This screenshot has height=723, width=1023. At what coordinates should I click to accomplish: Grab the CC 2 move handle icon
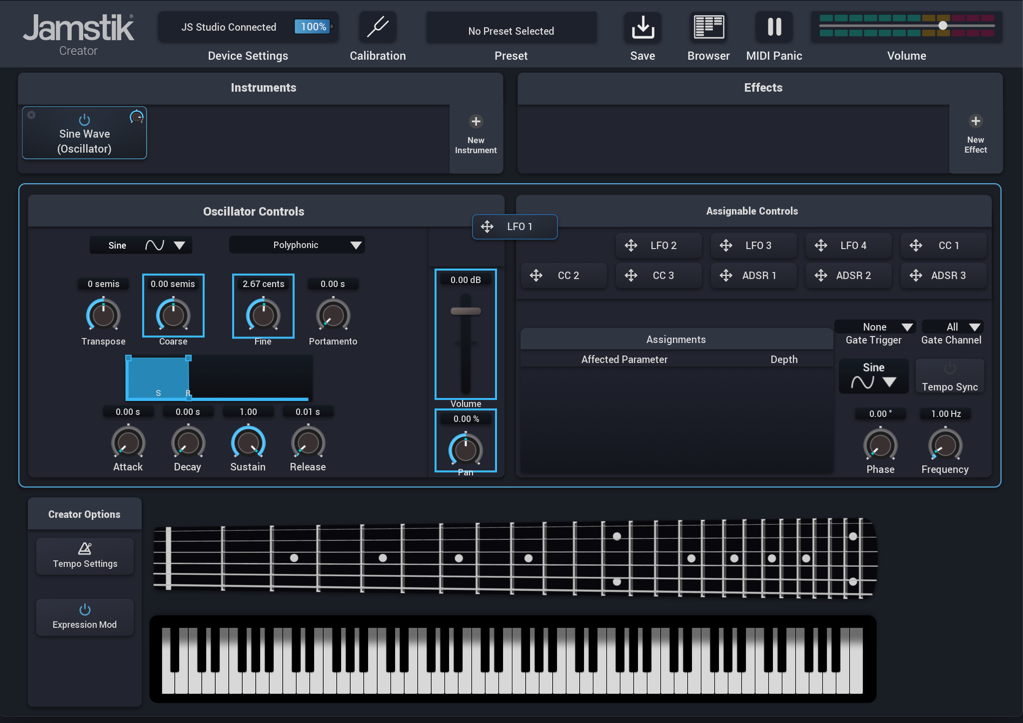(x=536, y=275)
